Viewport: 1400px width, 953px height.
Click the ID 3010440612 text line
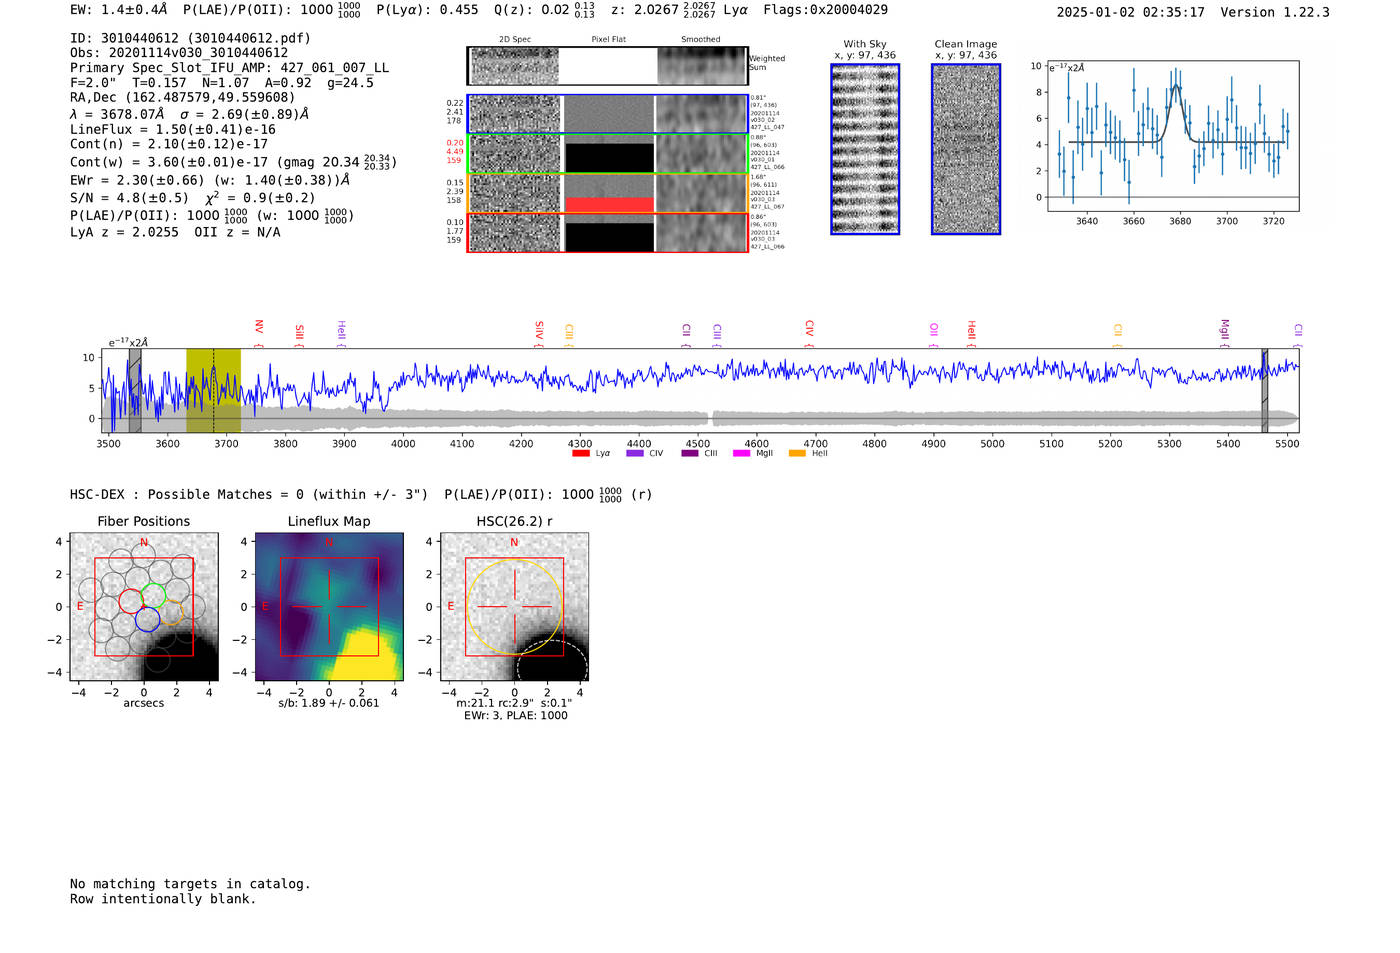190,38
